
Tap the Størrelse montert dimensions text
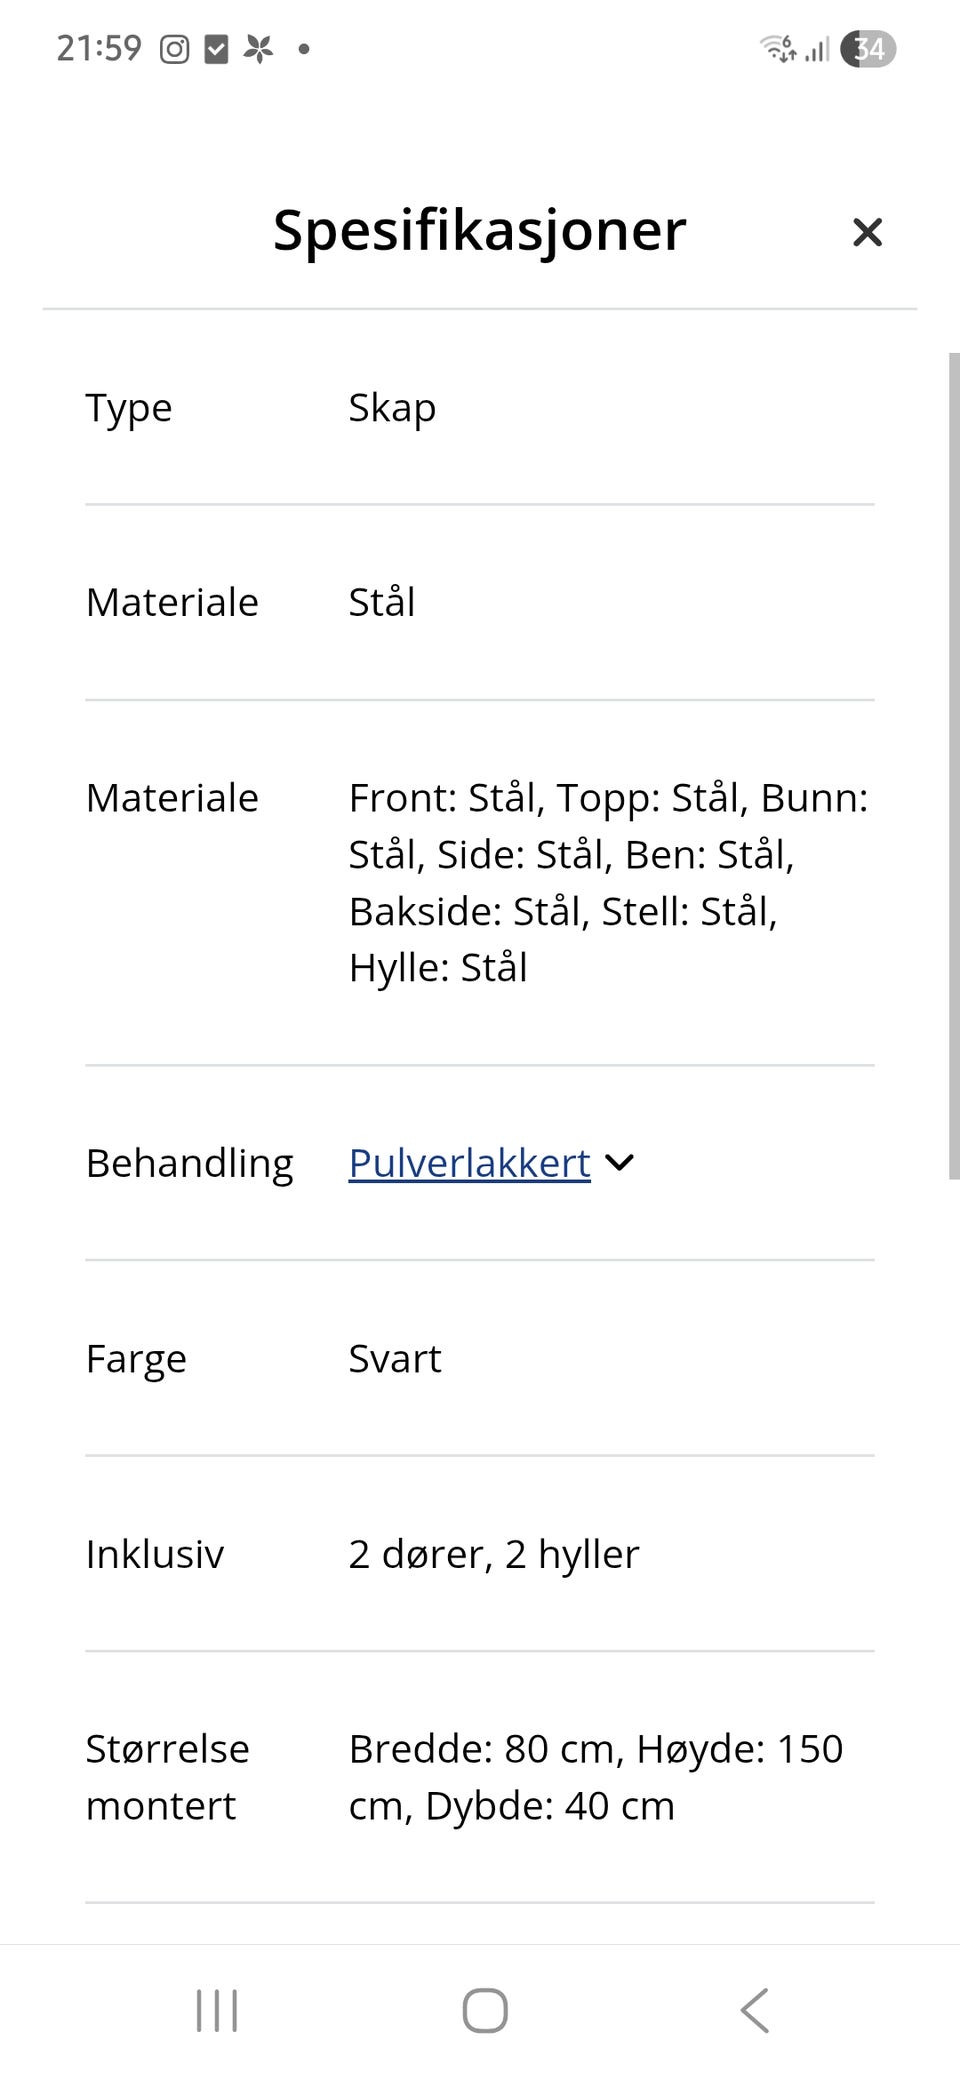coord(595,1777)
